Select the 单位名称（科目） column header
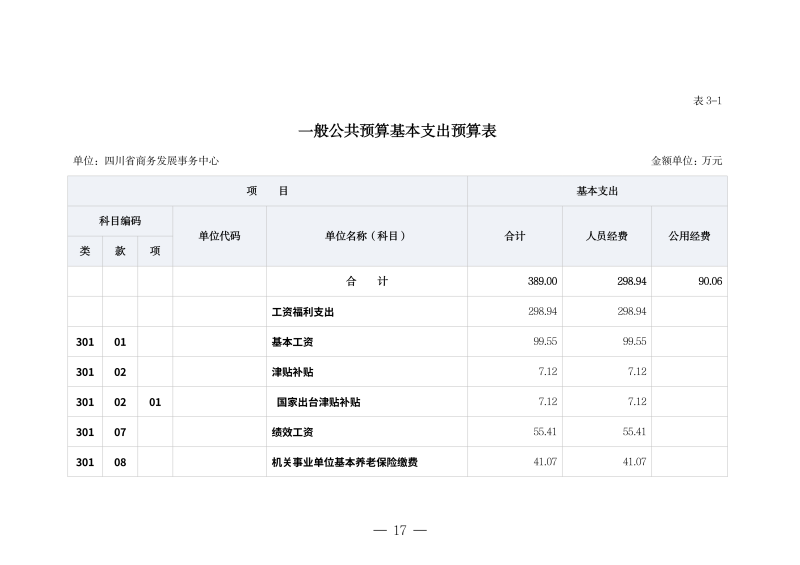Viewport: 800px width, 565px height. tap(366, 236)
